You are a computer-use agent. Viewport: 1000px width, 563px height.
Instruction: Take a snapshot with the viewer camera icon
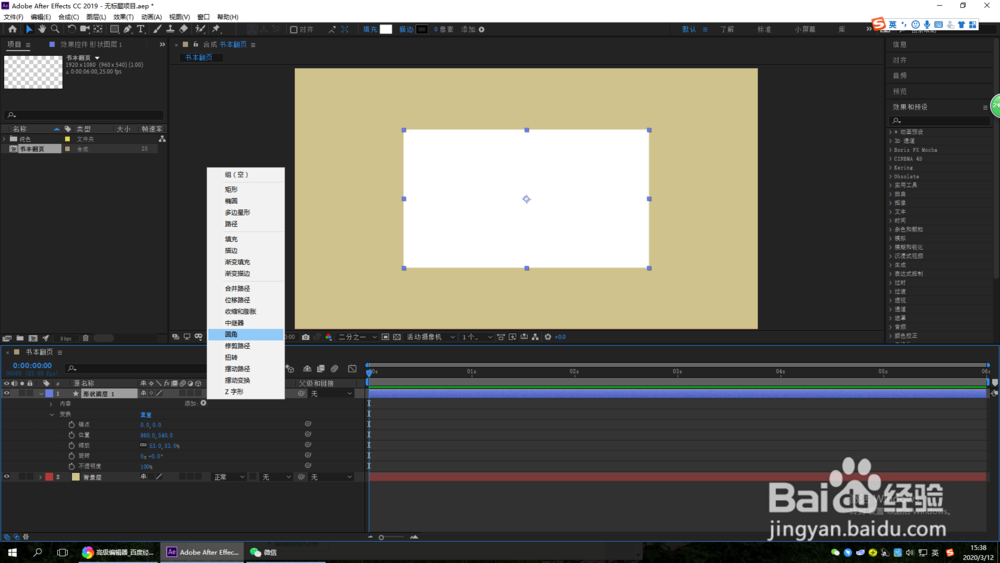pos(305,337)
